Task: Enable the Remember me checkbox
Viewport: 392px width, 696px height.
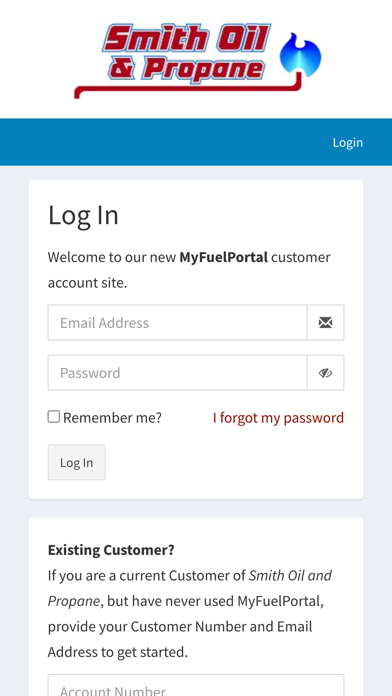Action: click(54, 417)
